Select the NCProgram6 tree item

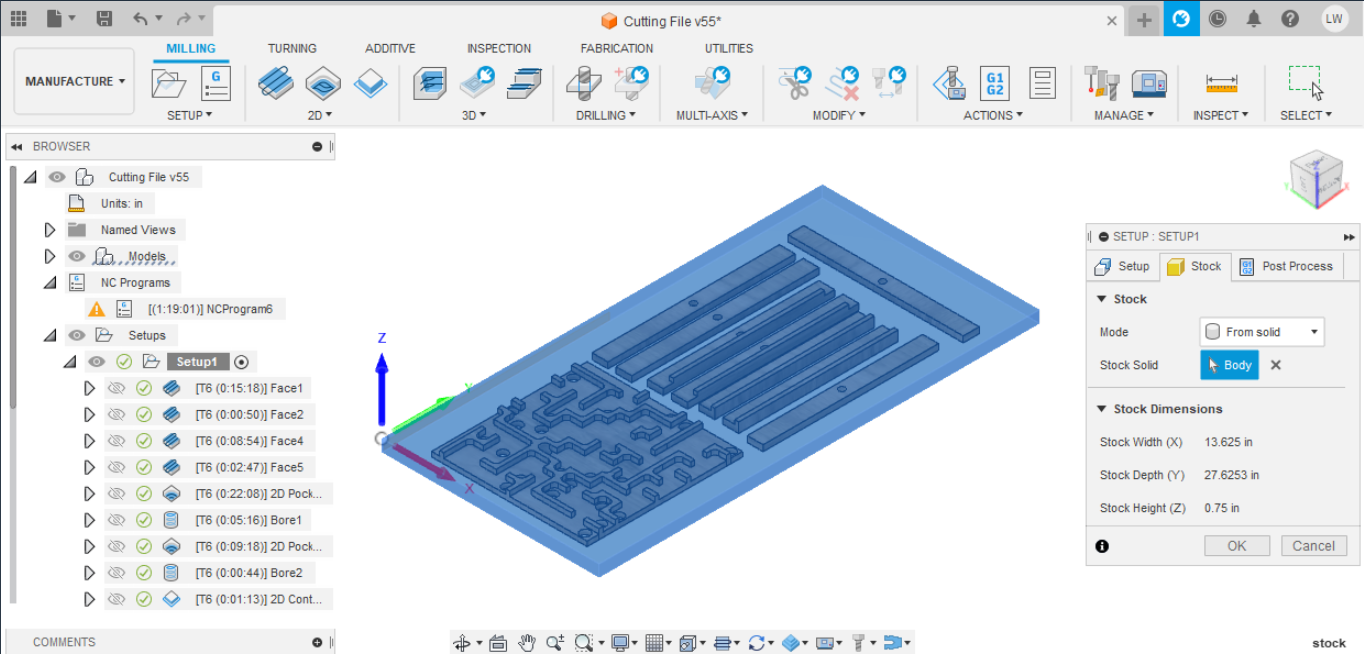[210, 309]
